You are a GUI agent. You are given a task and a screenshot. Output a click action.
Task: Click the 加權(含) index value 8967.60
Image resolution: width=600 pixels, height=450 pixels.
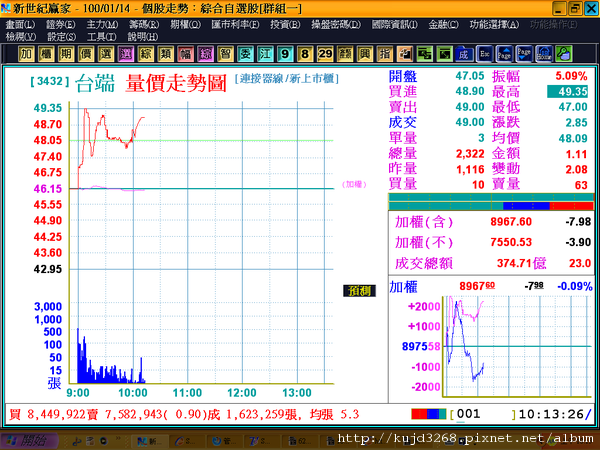(511, 222)
